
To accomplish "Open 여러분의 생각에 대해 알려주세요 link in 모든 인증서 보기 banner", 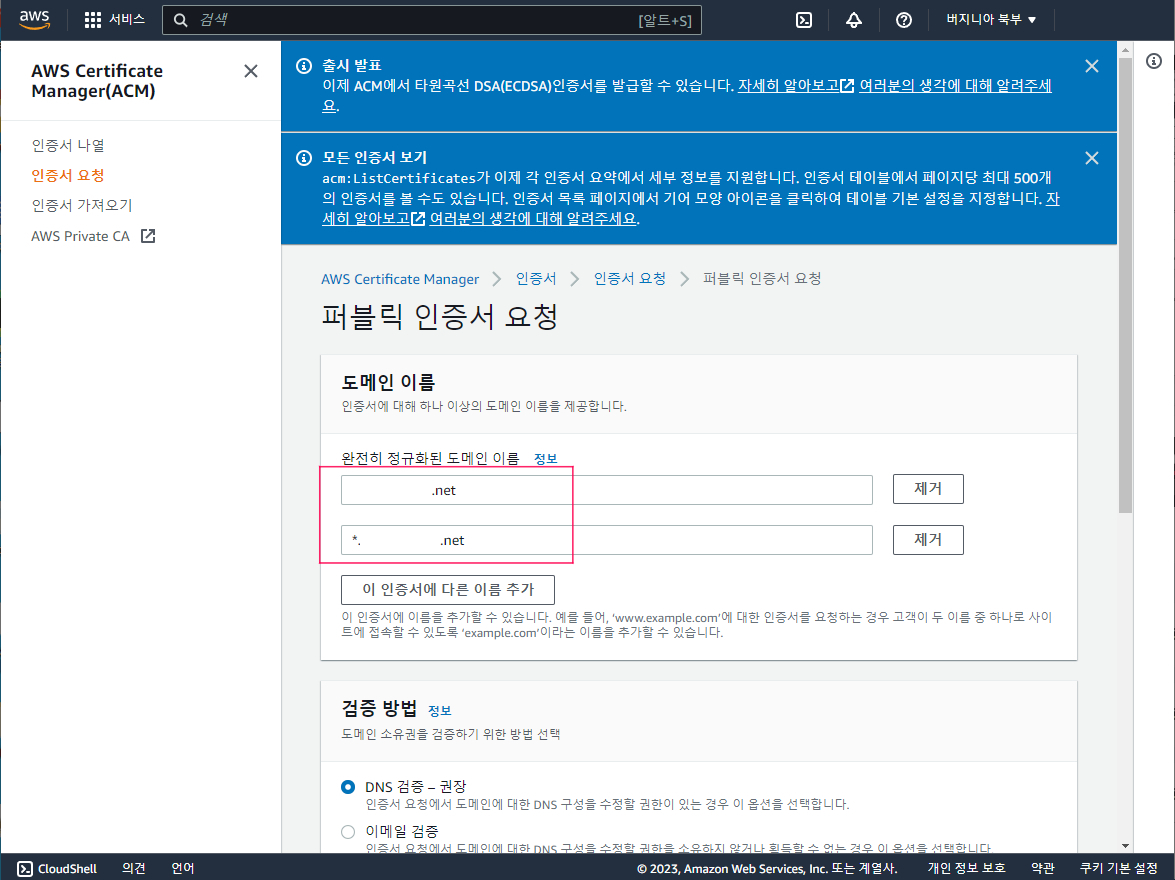I will (x=533, y=219).
